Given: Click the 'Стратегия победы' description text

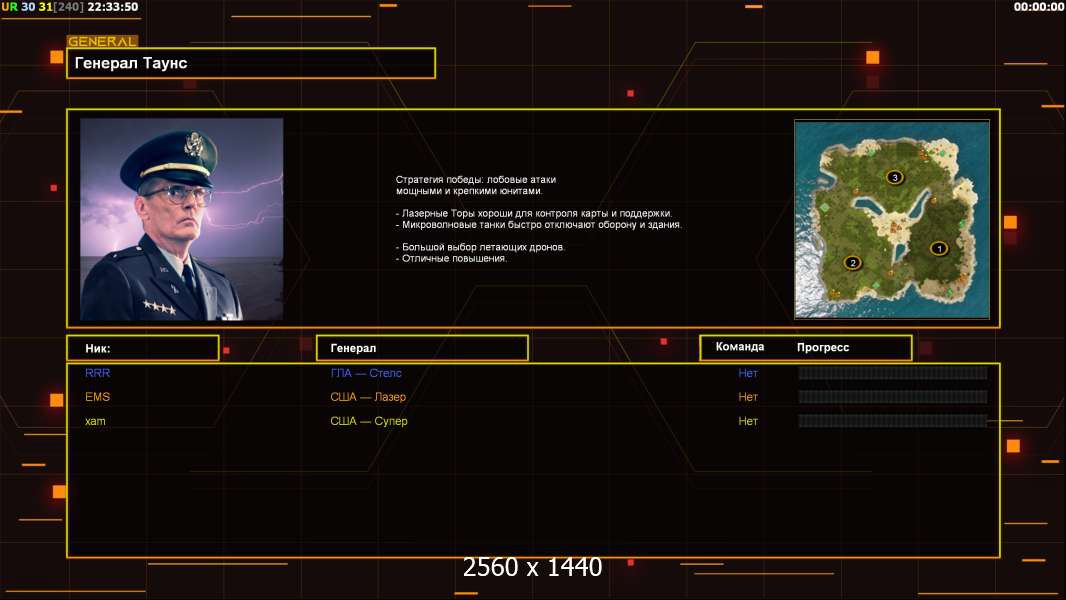Looking at the screenshot, I should click(476, 185).
